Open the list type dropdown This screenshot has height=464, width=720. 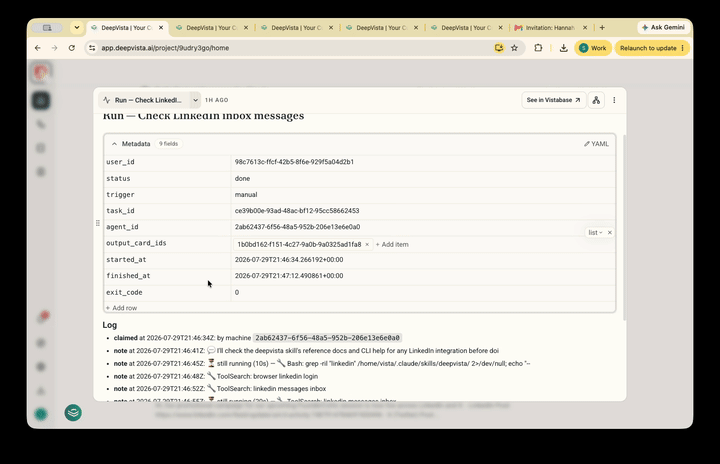[595, 232]
